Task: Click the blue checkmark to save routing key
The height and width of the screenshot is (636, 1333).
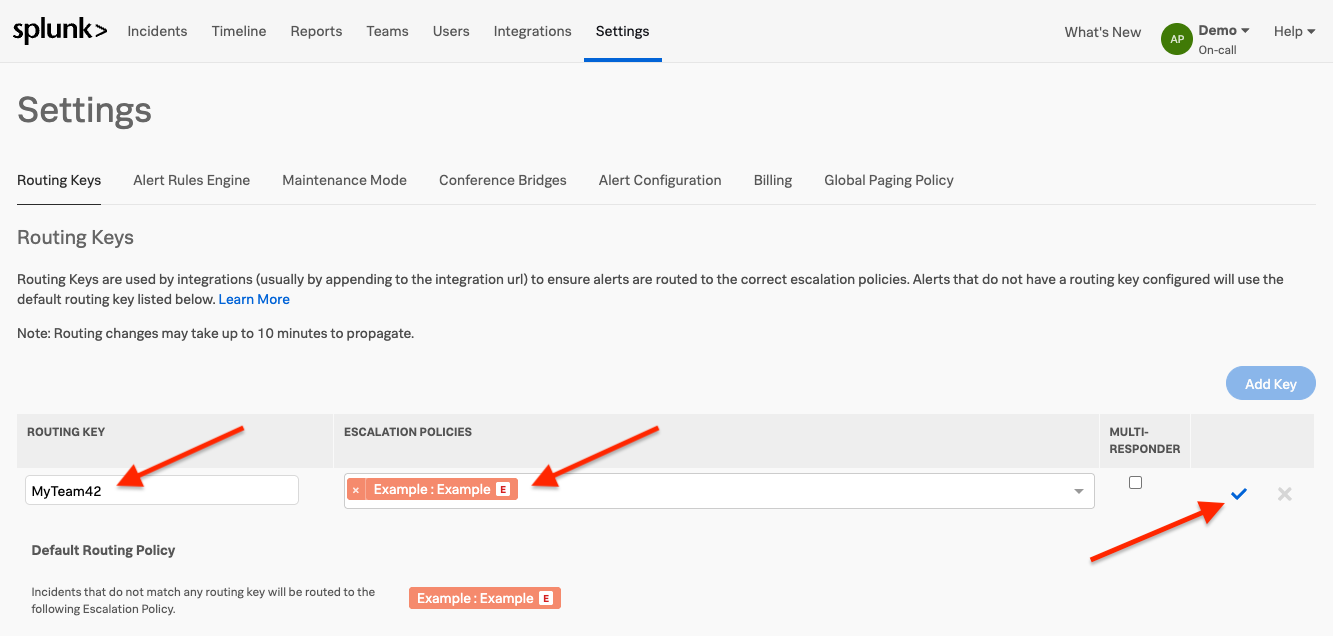Action: pyautogui.click(x=1239, y=493)
